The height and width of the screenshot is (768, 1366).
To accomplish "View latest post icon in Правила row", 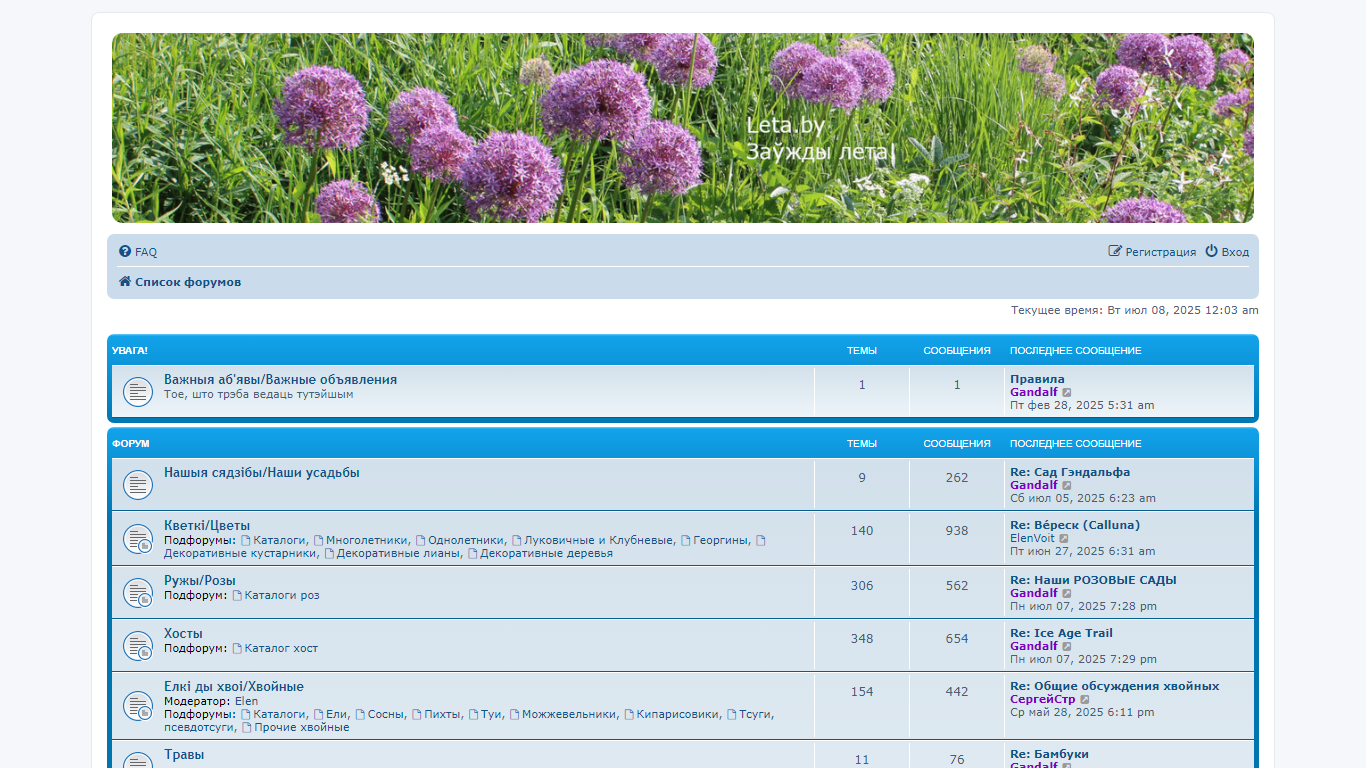I will (1067, 393).
